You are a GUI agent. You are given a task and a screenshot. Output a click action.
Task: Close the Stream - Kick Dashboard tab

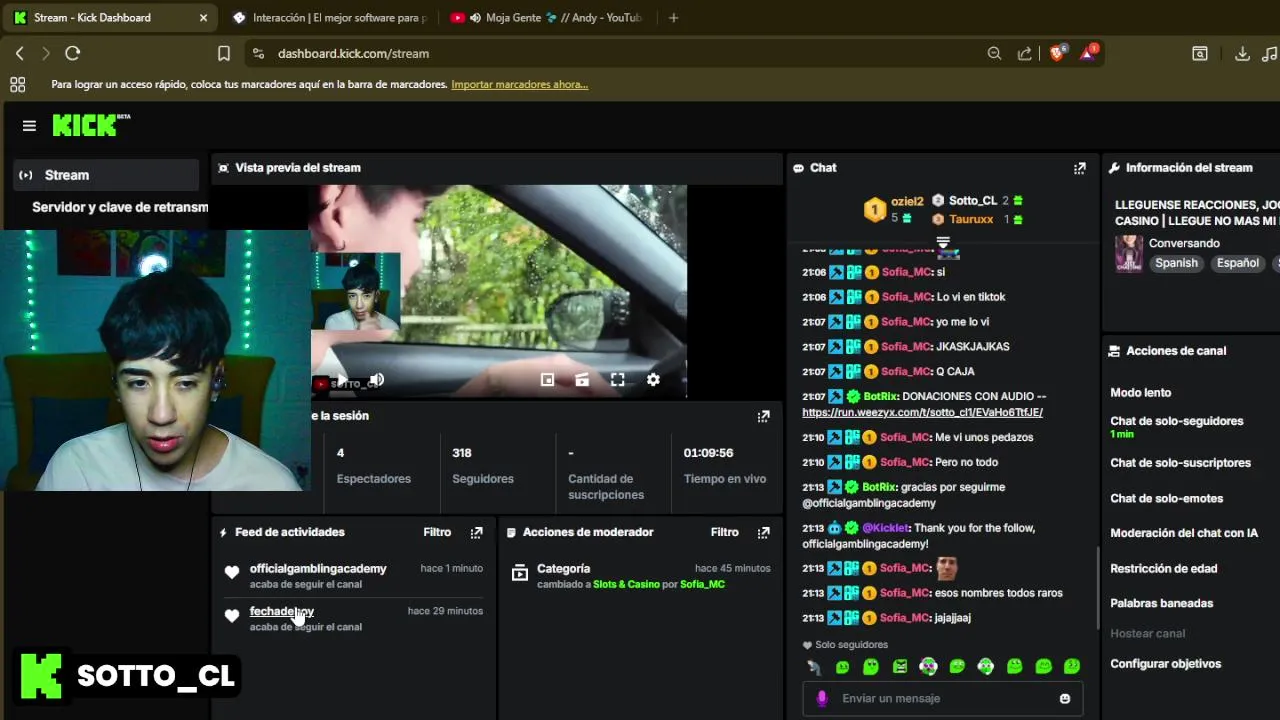coord(203,18)
